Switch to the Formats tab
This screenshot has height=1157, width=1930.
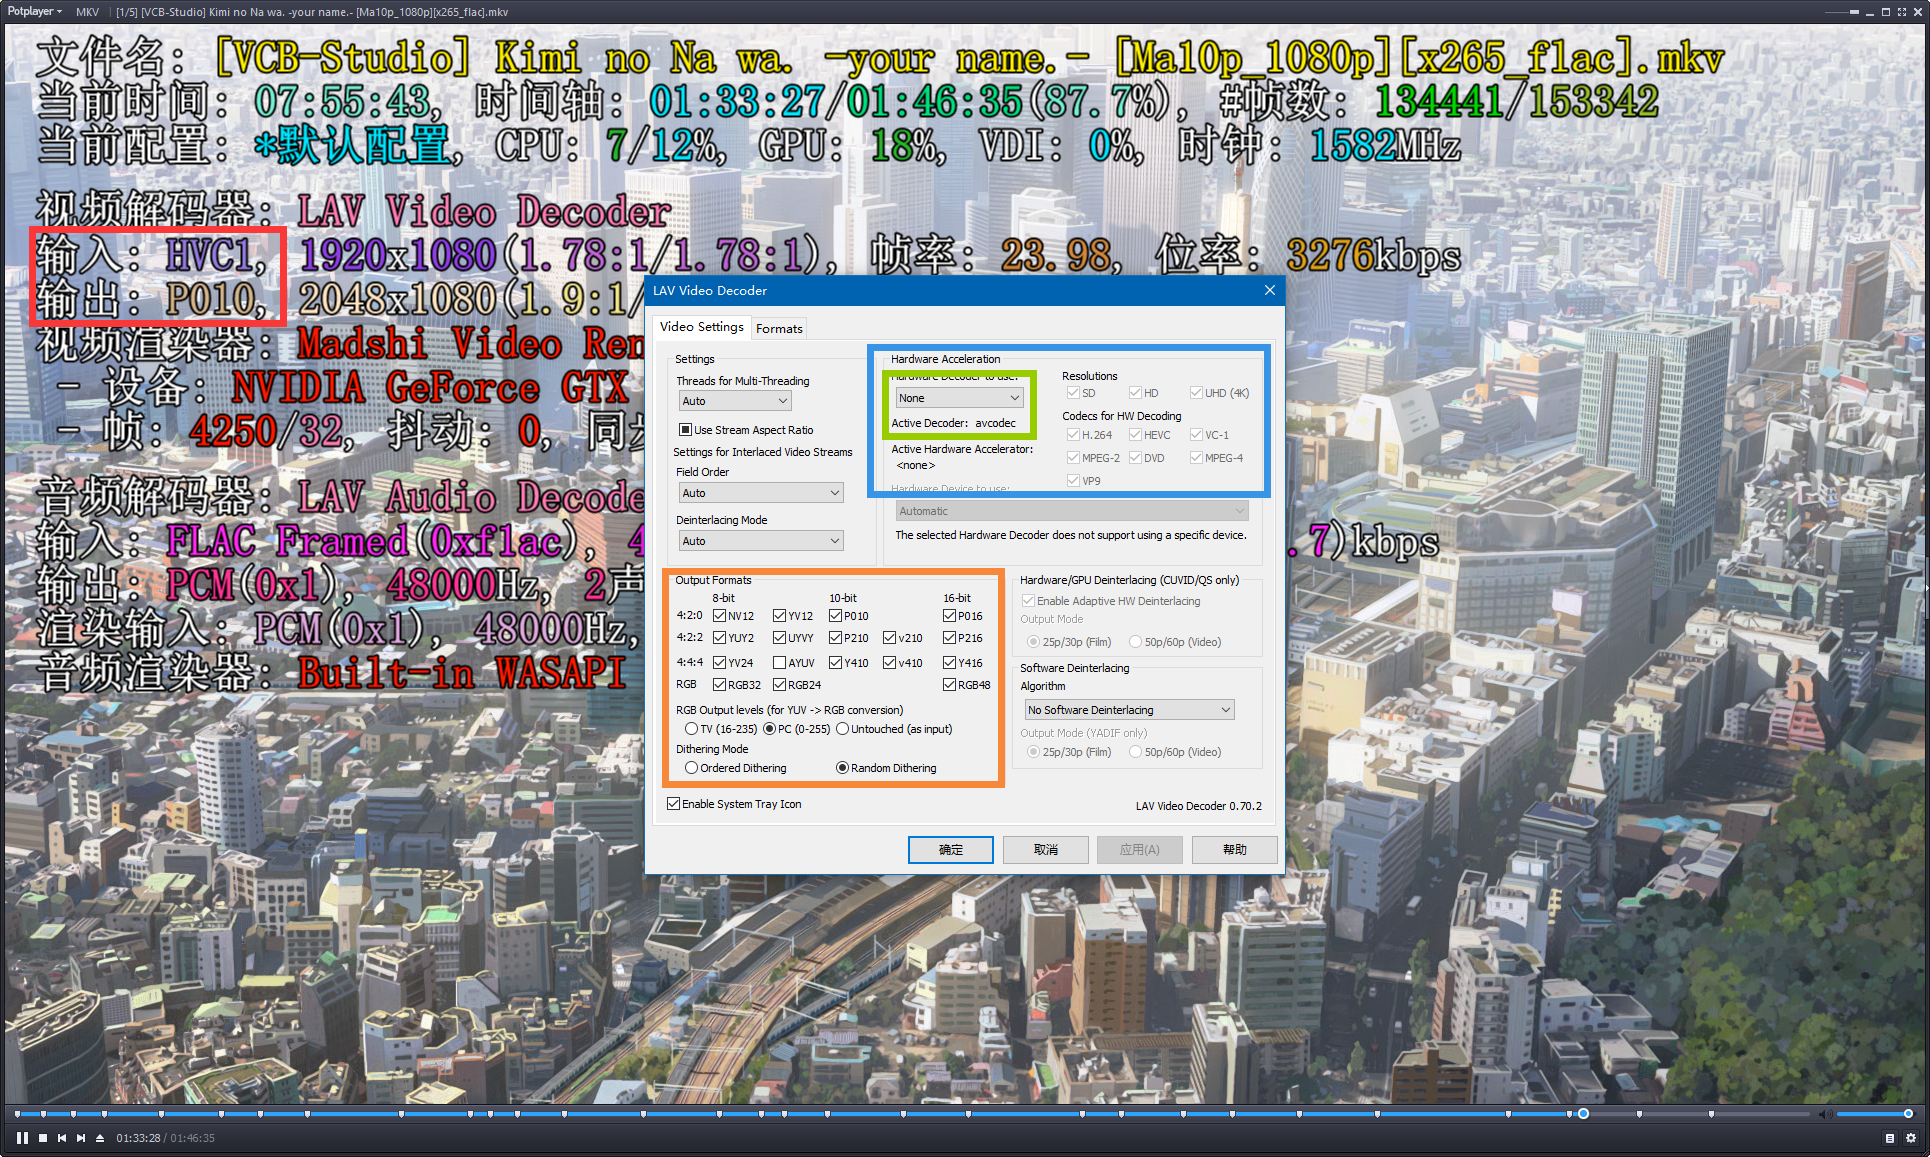click(x=779, y=328)
